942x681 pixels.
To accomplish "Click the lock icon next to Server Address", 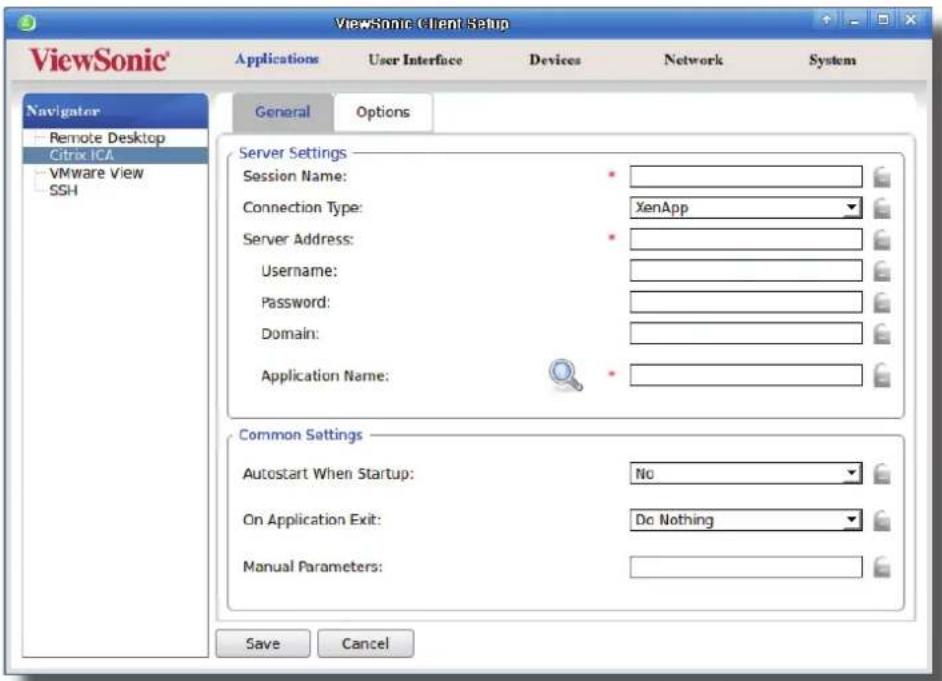I will (x=881, y=240).
